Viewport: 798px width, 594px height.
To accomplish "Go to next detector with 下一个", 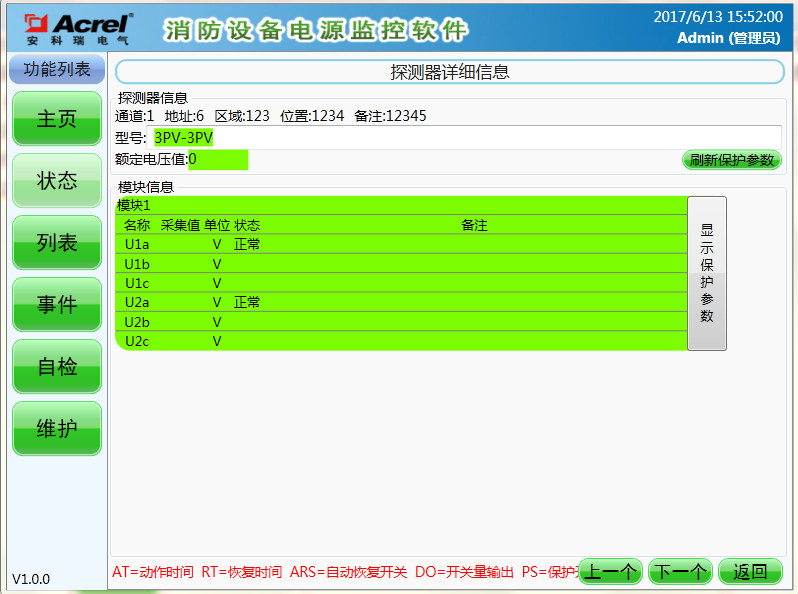I will 680,572.
